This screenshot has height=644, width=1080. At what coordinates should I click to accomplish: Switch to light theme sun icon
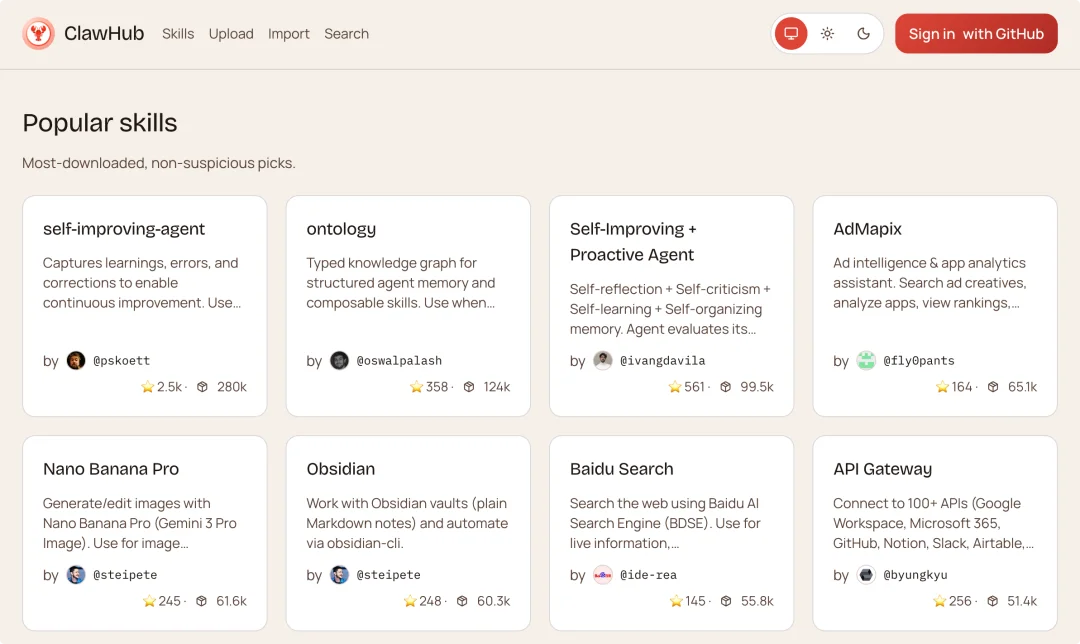[827, 34]
